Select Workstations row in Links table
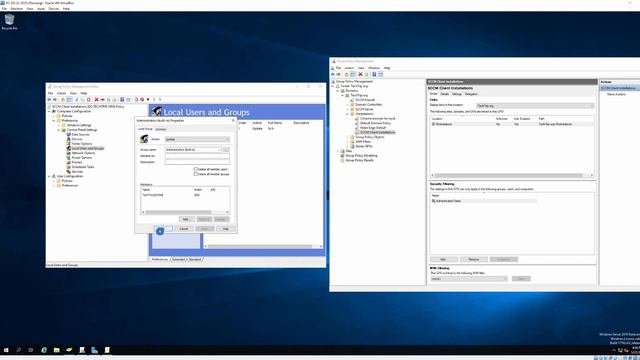This screenshot has width=640, height=360. 512,124
